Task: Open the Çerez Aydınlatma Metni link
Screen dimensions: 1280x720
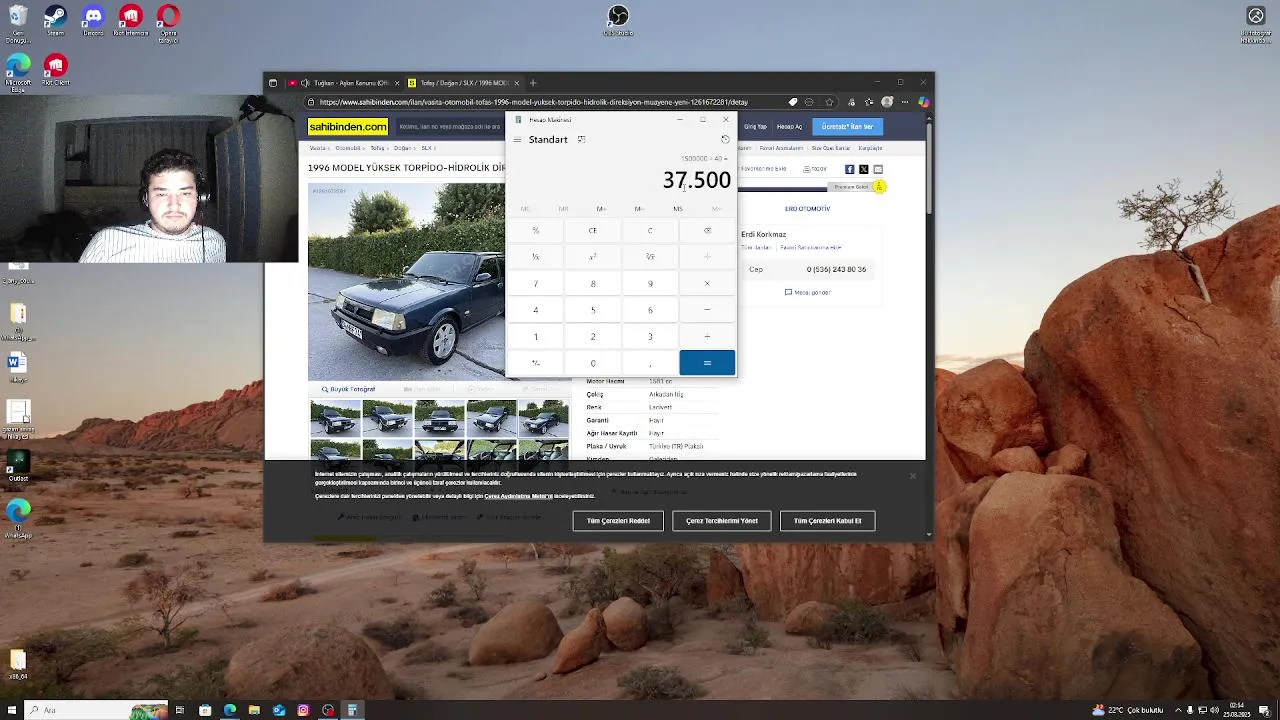Action: (x=518, y=496)
